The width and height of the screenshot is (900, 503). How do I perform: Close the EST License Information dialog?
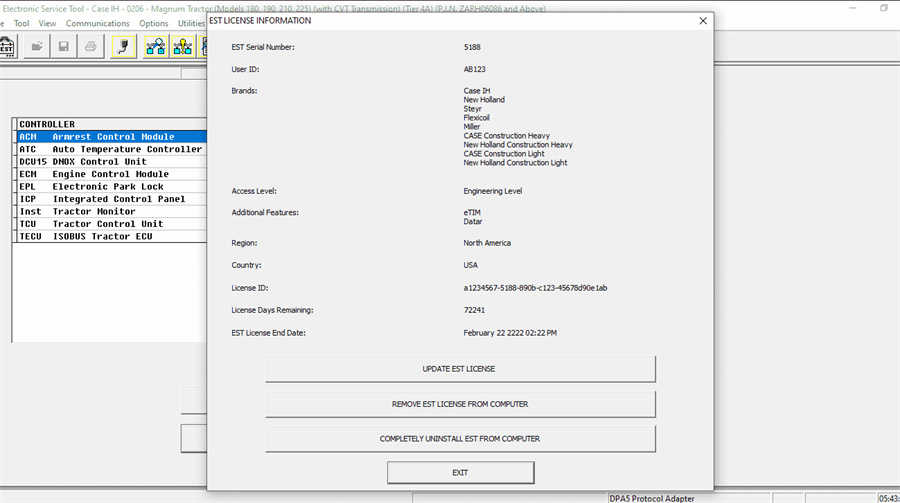(x=703, y=21)
